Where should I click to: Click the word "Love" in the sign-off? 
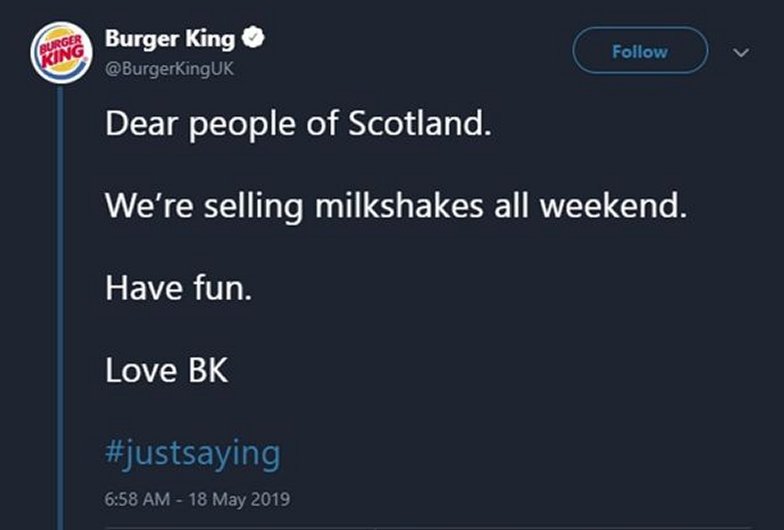pyautogui.click(x=140, y=372)
